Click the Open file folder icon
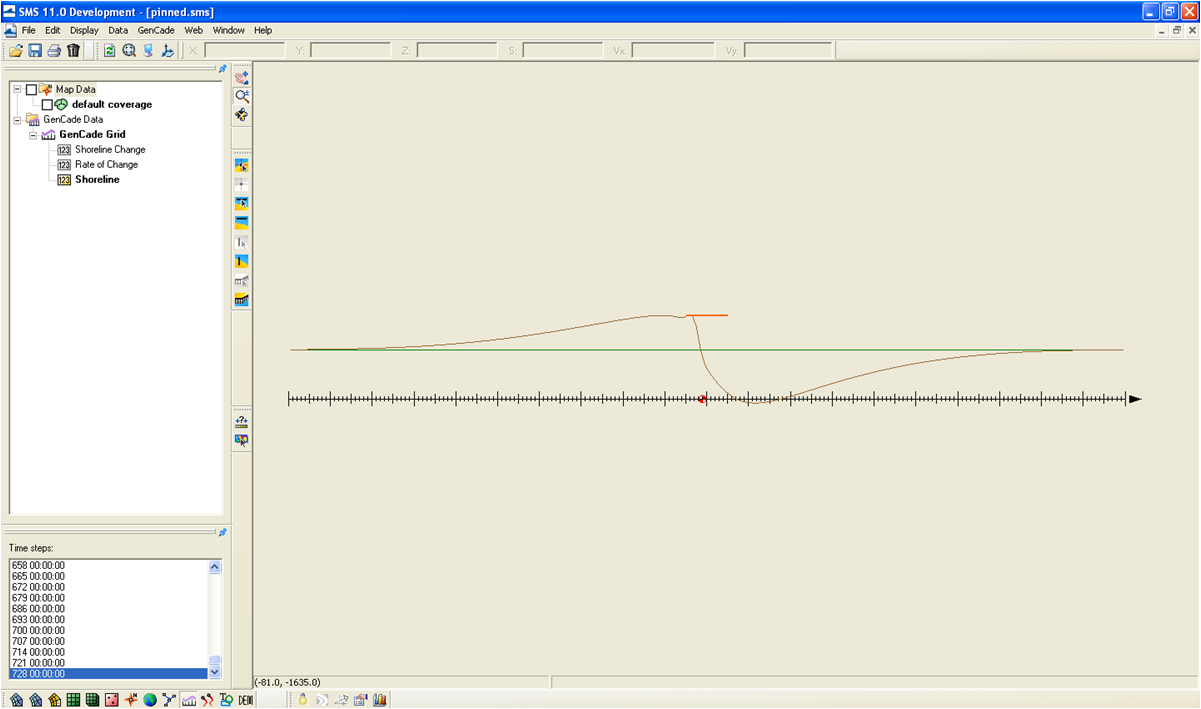The width and height of the screenshot is (1201, 709). [15, 50]
